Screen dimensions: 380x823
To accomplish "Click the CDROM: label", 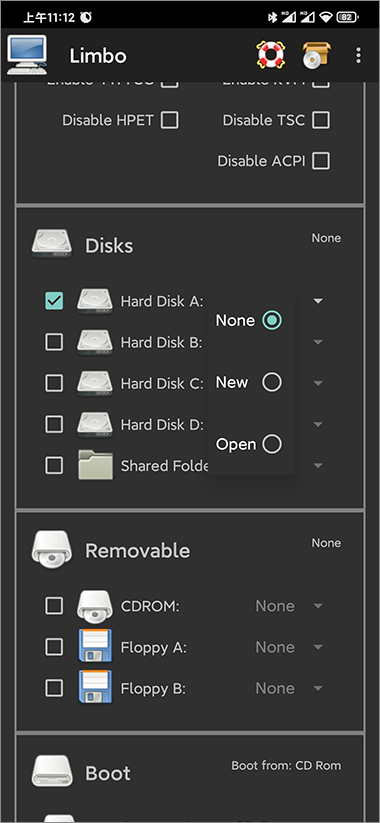I will tap(150, 606).
